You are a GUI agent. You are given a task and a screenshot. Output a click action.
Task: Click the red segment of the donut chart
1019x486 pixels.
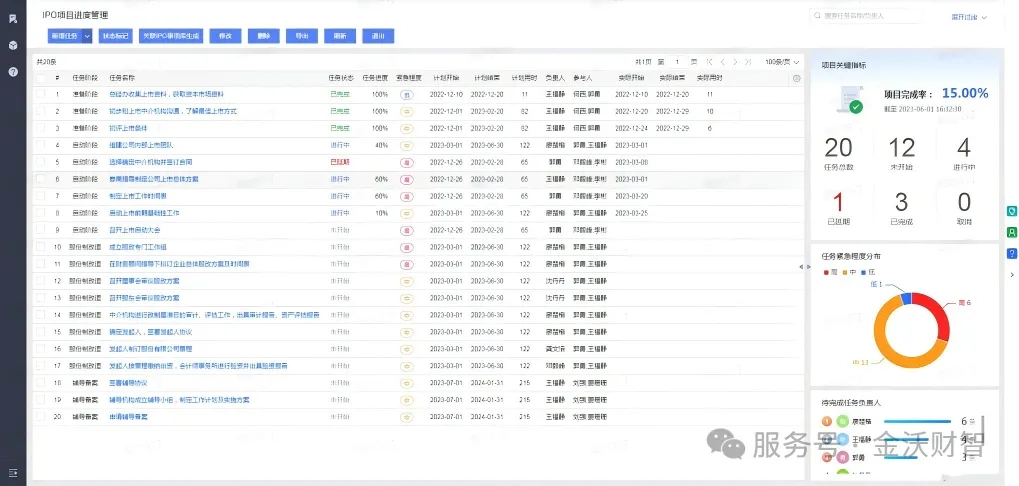[937, 311]
